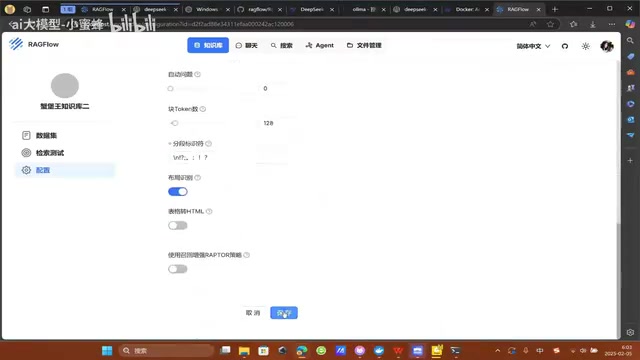Enable the 表格转HTML toggle switch
The width and height of the screenshot is (640, 360).
(x=178, y=225)
